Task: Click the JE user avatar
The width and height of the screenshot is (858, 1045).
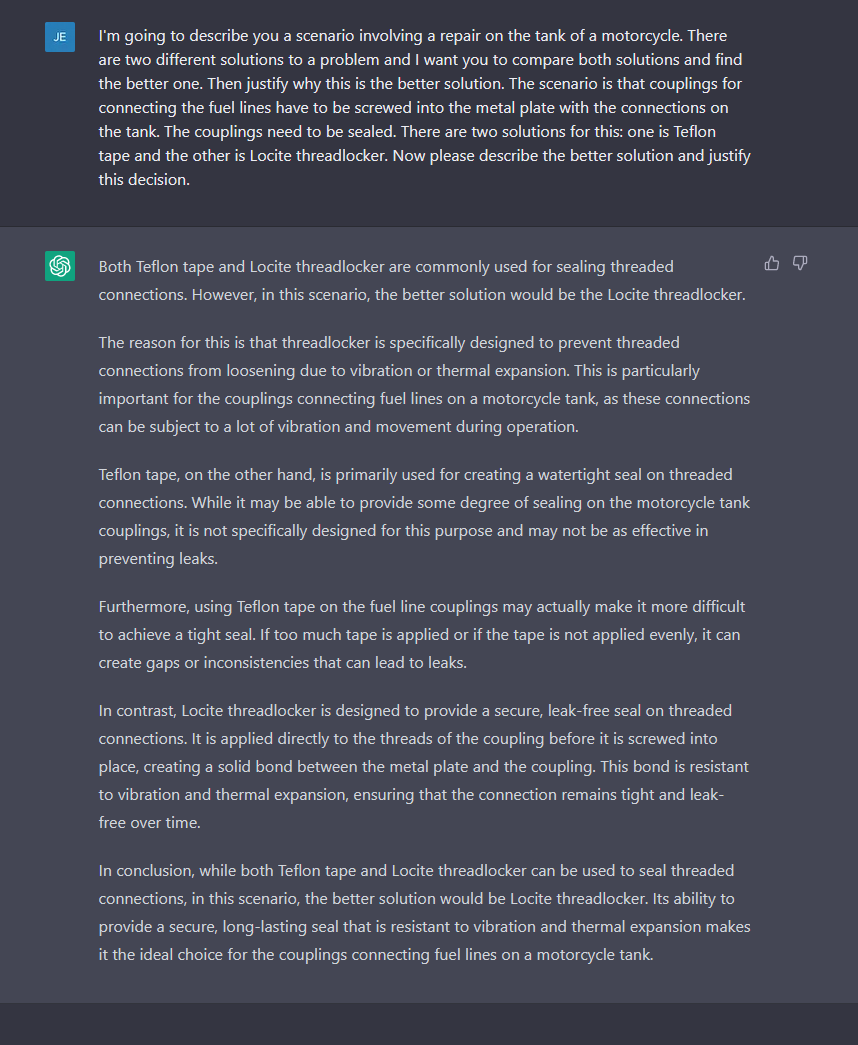Action: pos(60,37)
